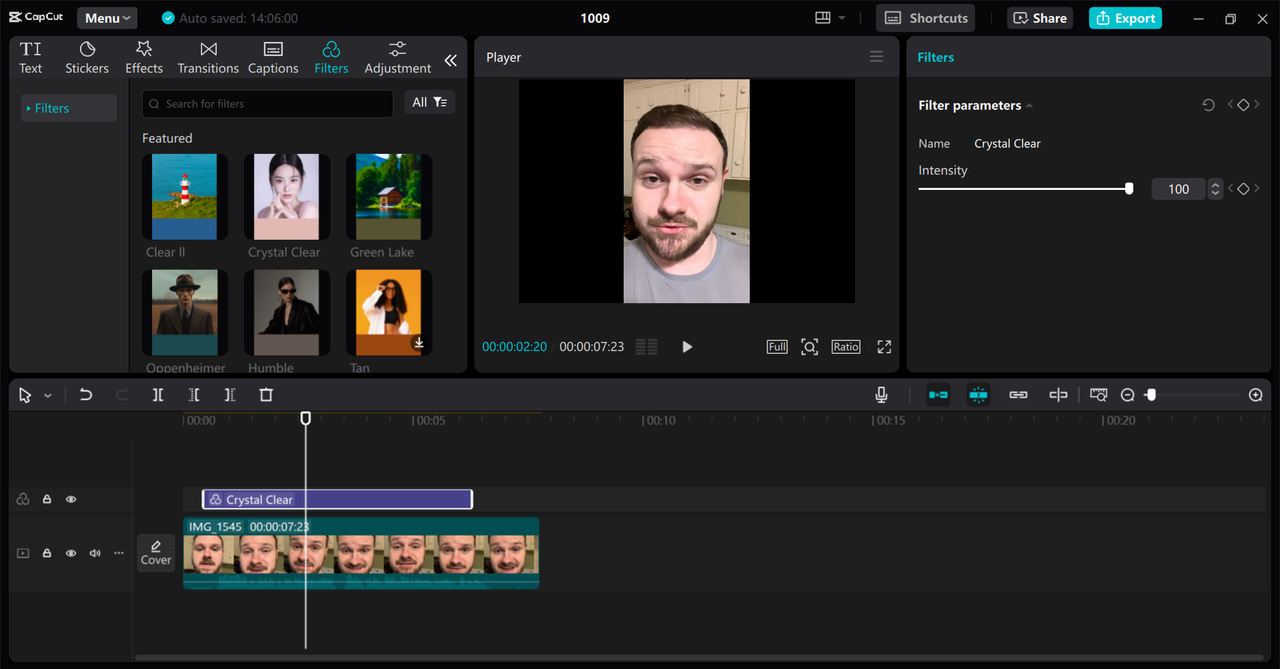Lock the filter track

(46, 499)
